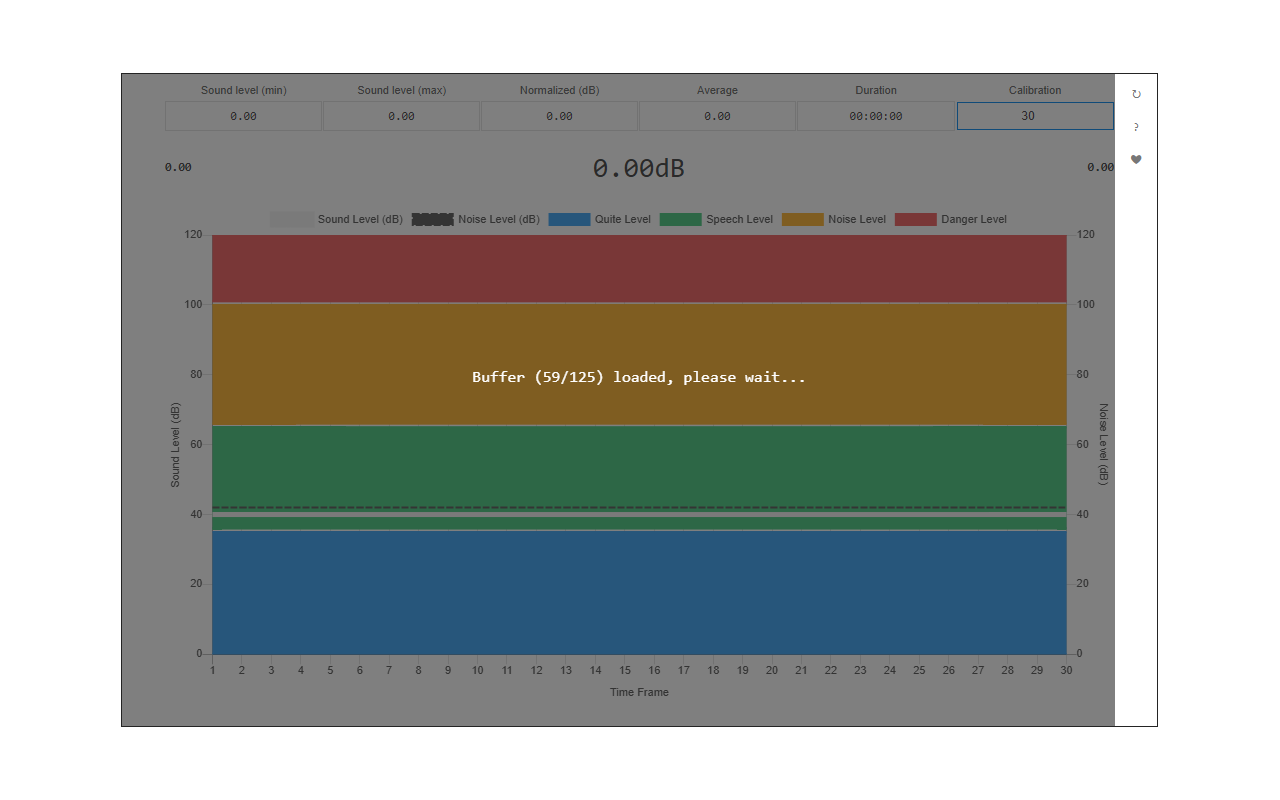Click the Sound level (min) value field

(x=243, y=116)
